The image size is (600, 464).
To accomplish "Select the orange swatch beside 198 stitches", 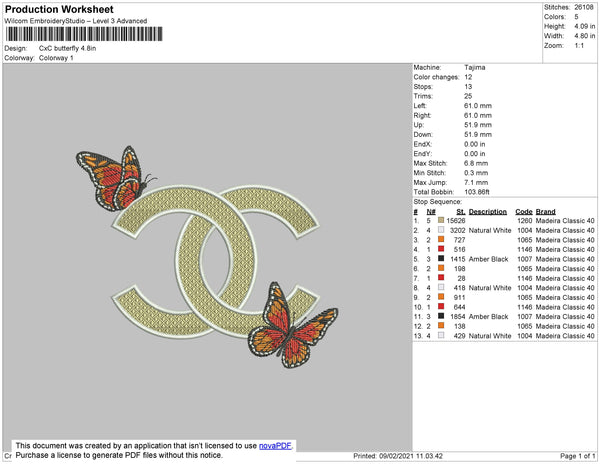I will pyautogui.click(x=441, y=268).
